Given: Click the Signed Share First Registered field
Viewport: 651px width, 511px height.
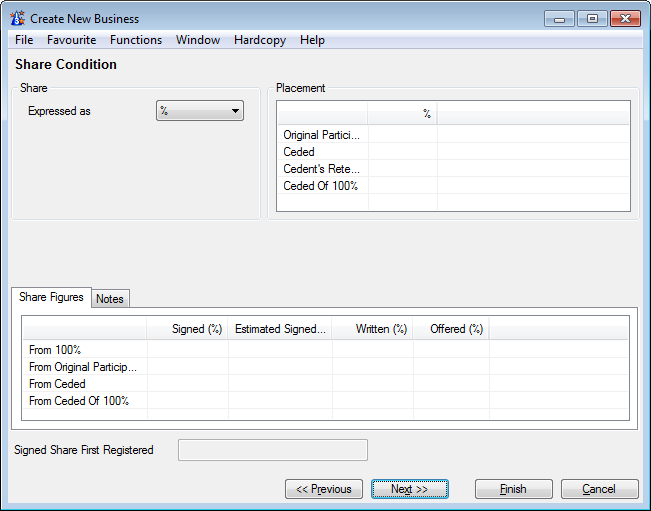Looking at the screenshot, I should (272, 450).
